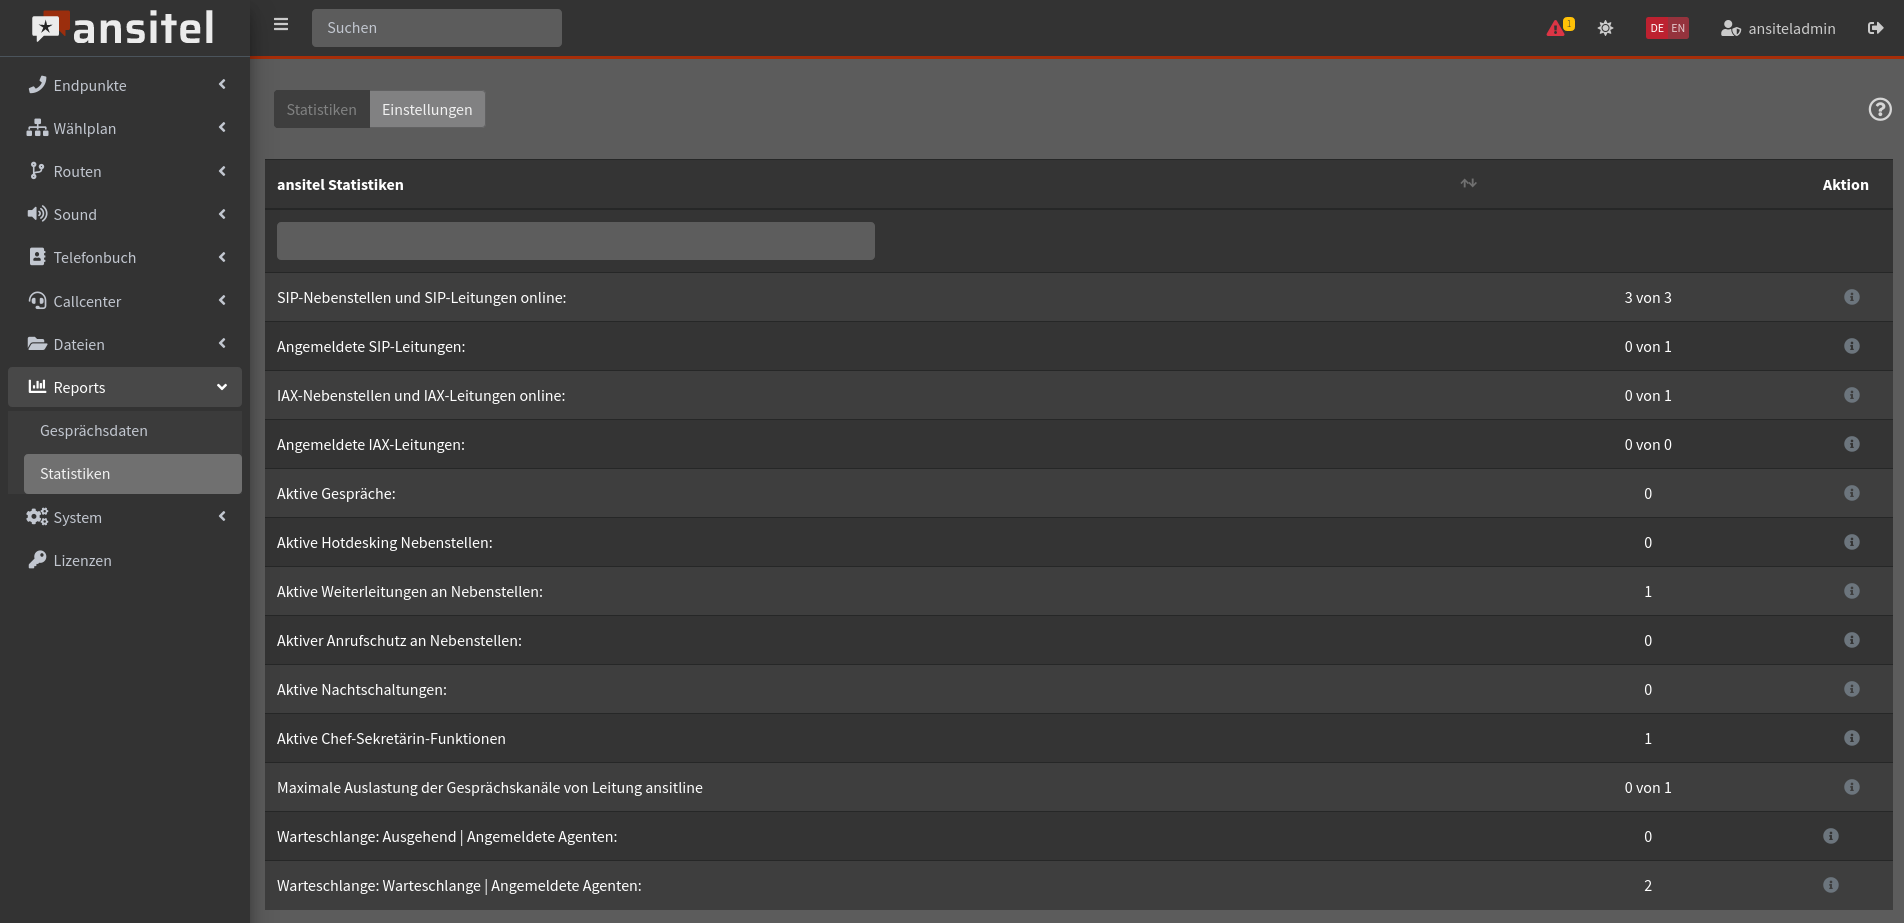Image resolution: width=1904 pixels, height=923 pixels.
Task: Click info icon for Warteschlange: Ausgehend row
Action: click(1830, 836)
